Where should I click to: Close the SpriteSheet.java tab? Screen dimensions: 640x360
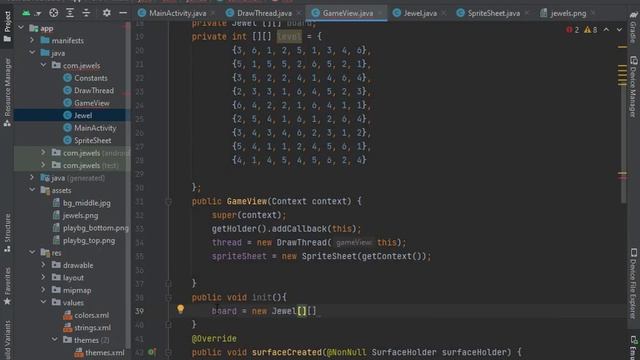point(527,13)
